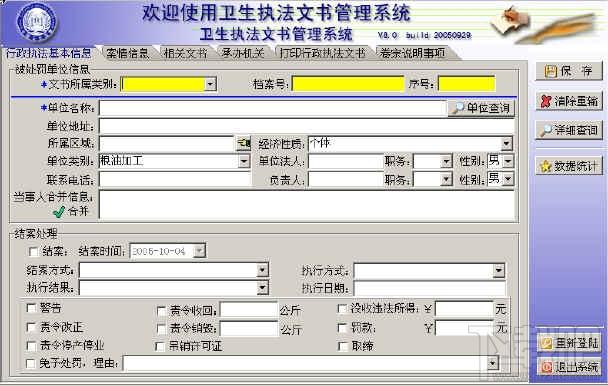Toggle the 结案 checkbox
Image resolution: width=608 pixels, height=386 pixels.
[x=33, y=252]
